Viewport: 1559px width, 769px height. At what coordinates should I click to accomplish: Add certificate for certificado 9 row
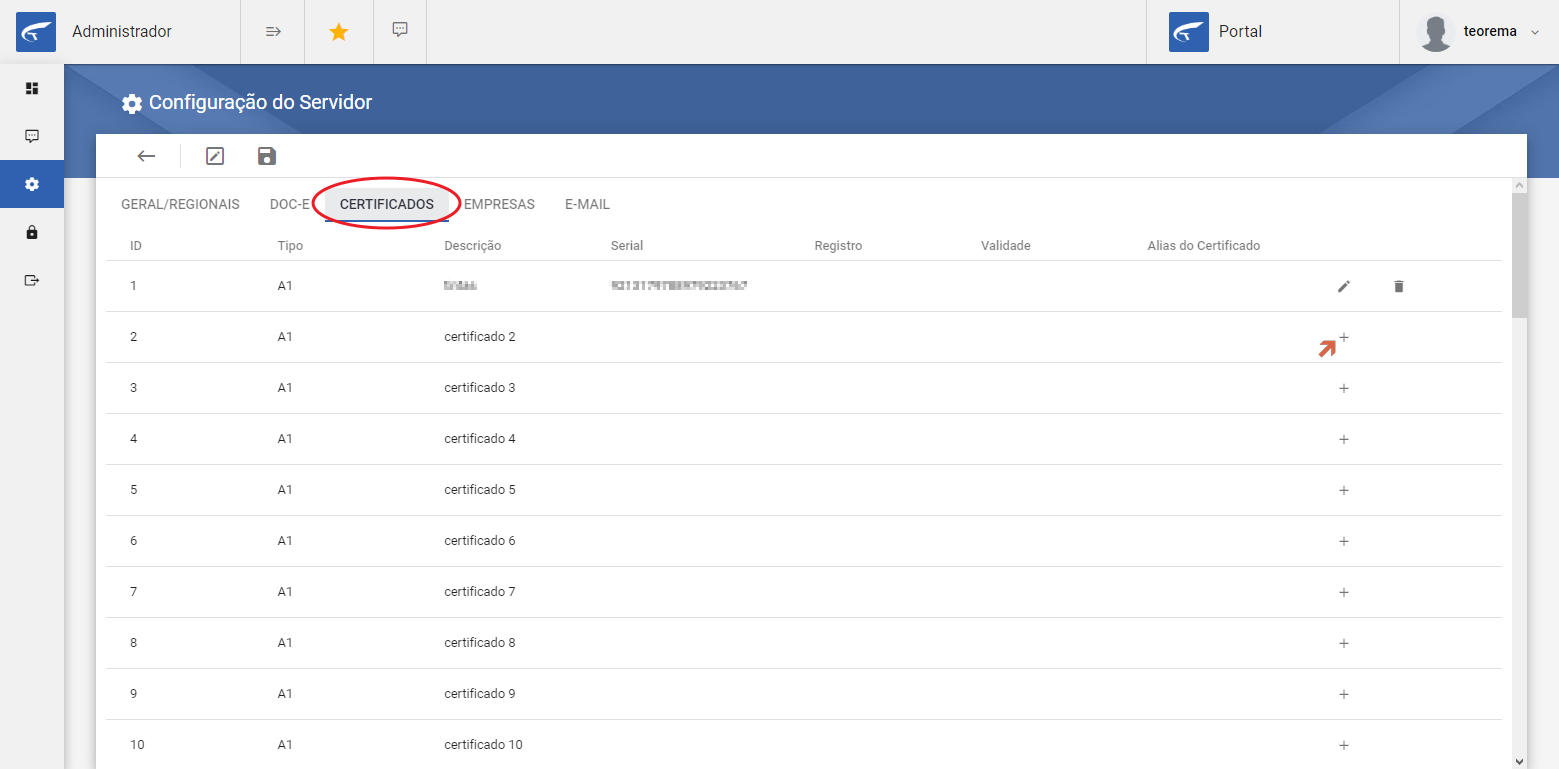(1344, 695)
